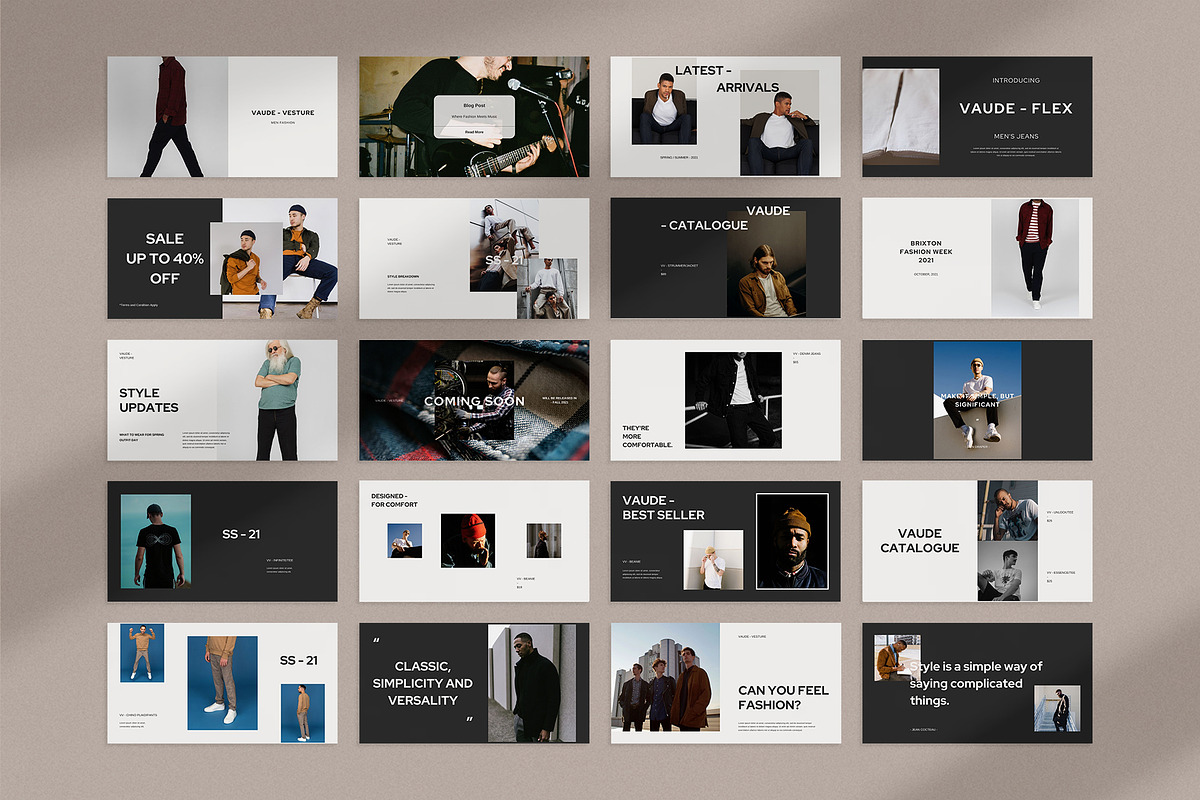Screen dimensions: 1200x800
Task: Select the VAUDE CATALOGUE heading on the light slide
Action: coord(920,540)
